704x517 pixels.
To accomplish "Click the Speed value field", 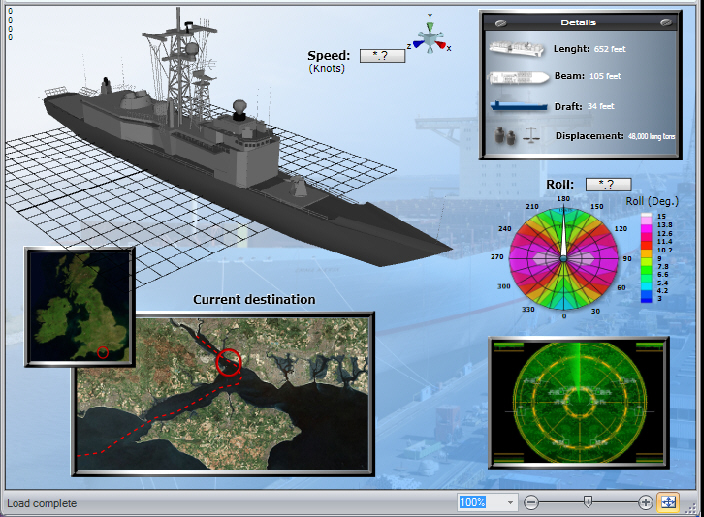I will pyautogui.click(x=381, y=56).
